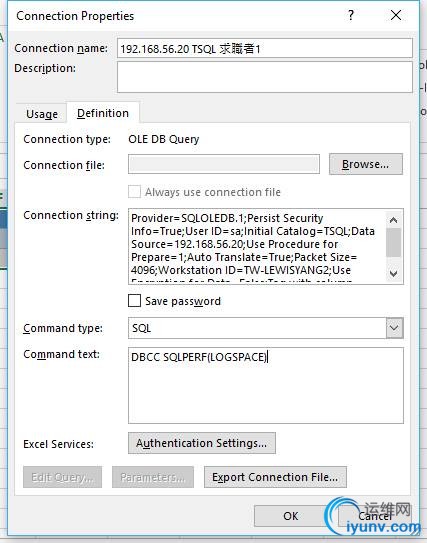Viewport: 427px width, 543px height.
Task: Click the connection string scroll down arrow
Action: tap(393, 273)
